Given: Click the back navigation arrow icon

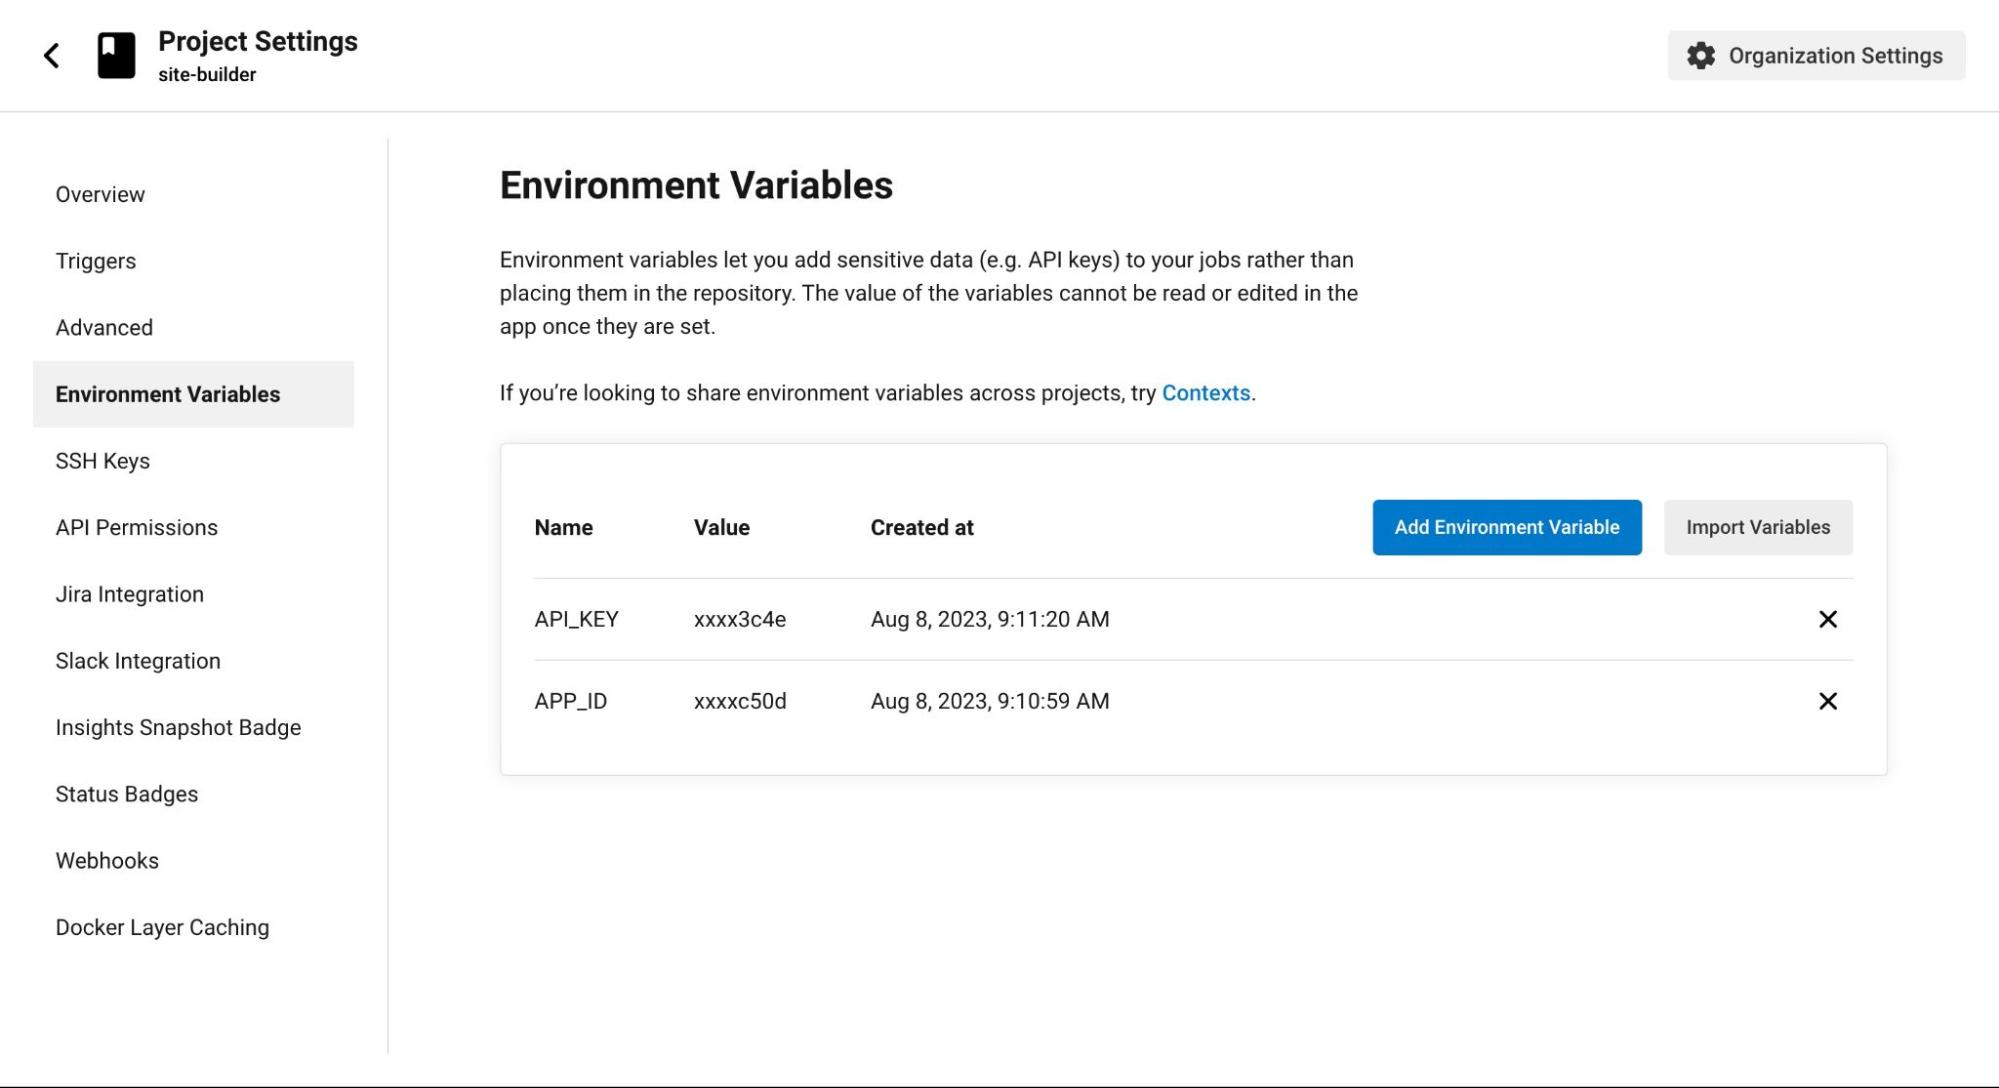Looking at the screenshot, I should (x=50, y=54).
